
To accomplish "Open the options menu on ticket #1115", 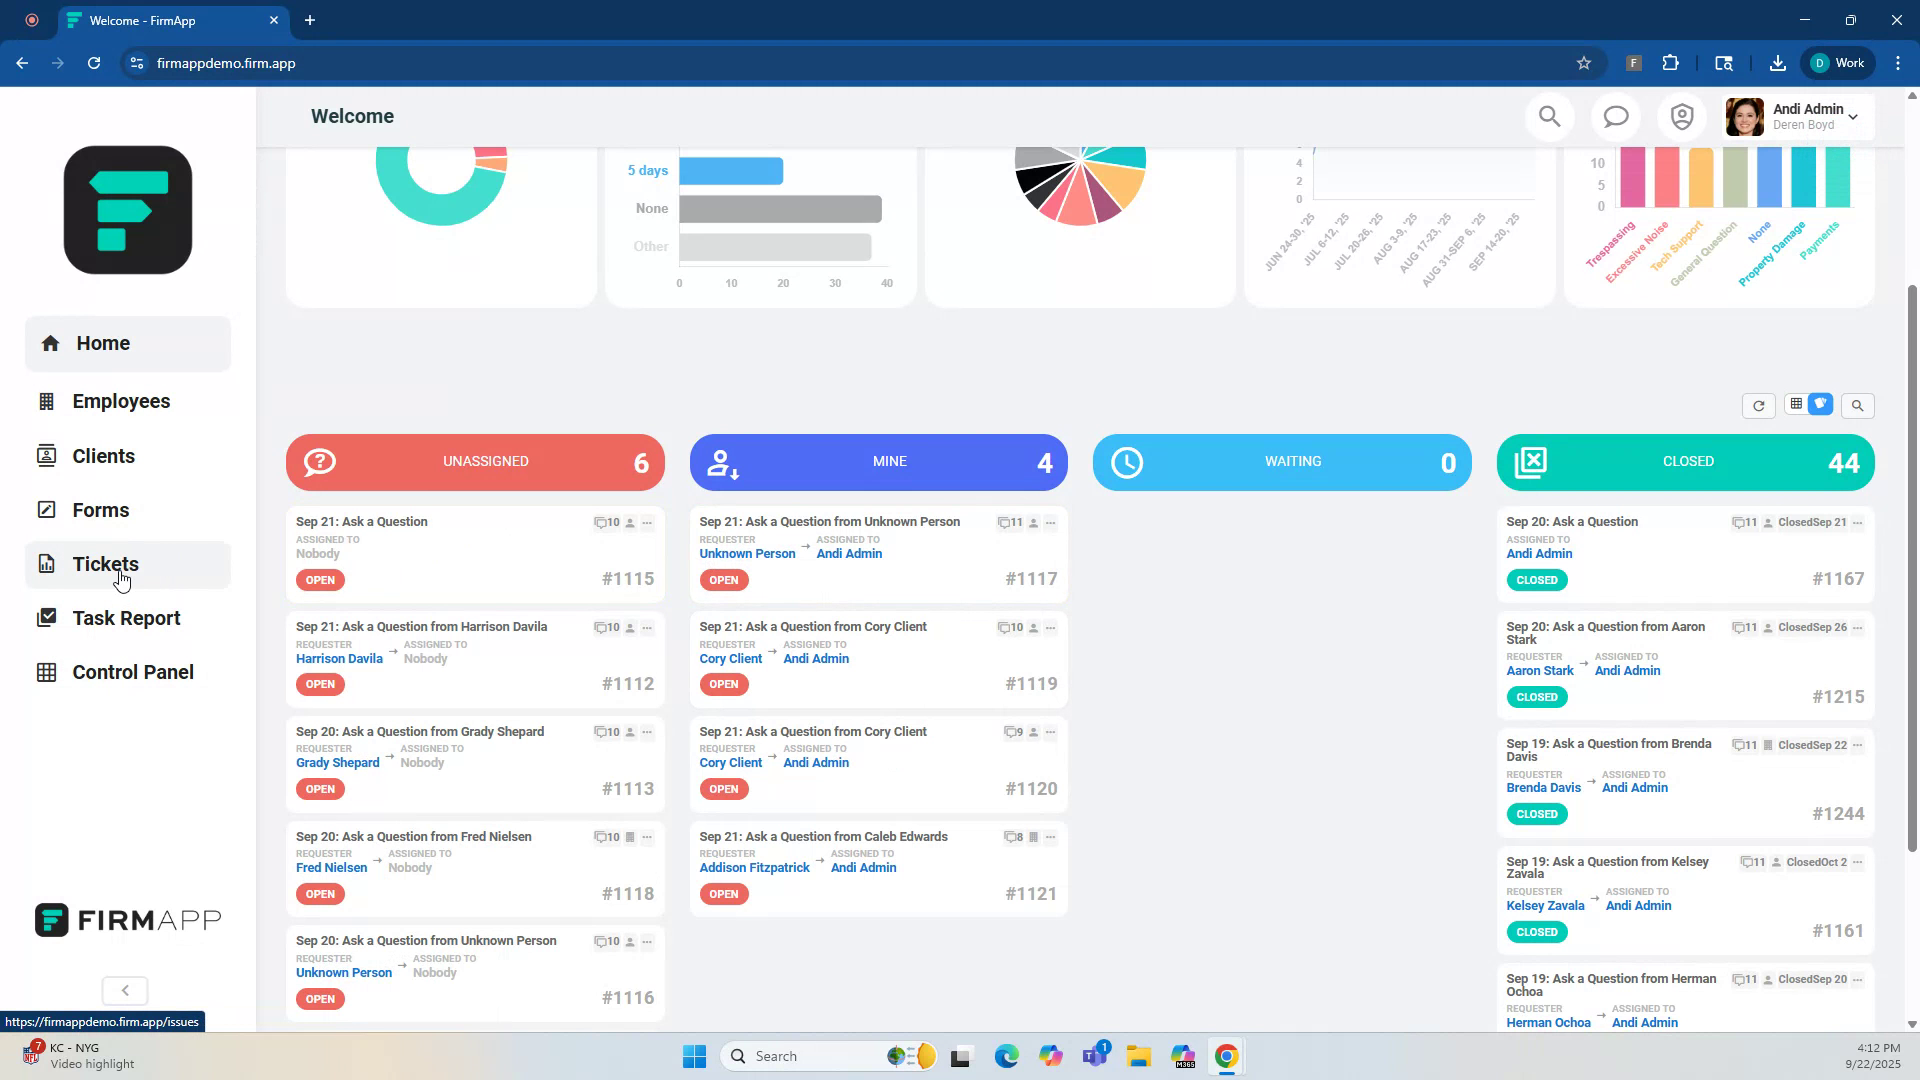I will click(648, 522).
